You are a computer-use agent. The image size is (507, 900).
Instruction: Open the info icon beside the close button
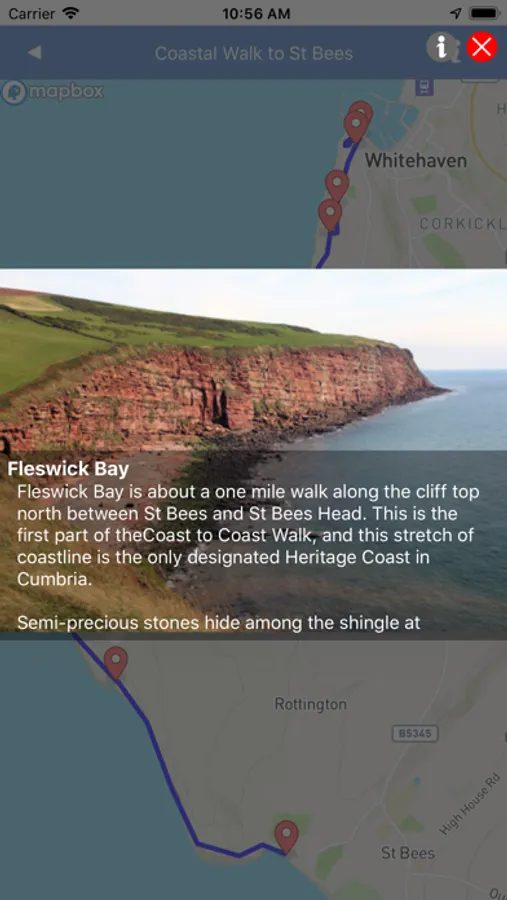(x=441, y=46)
